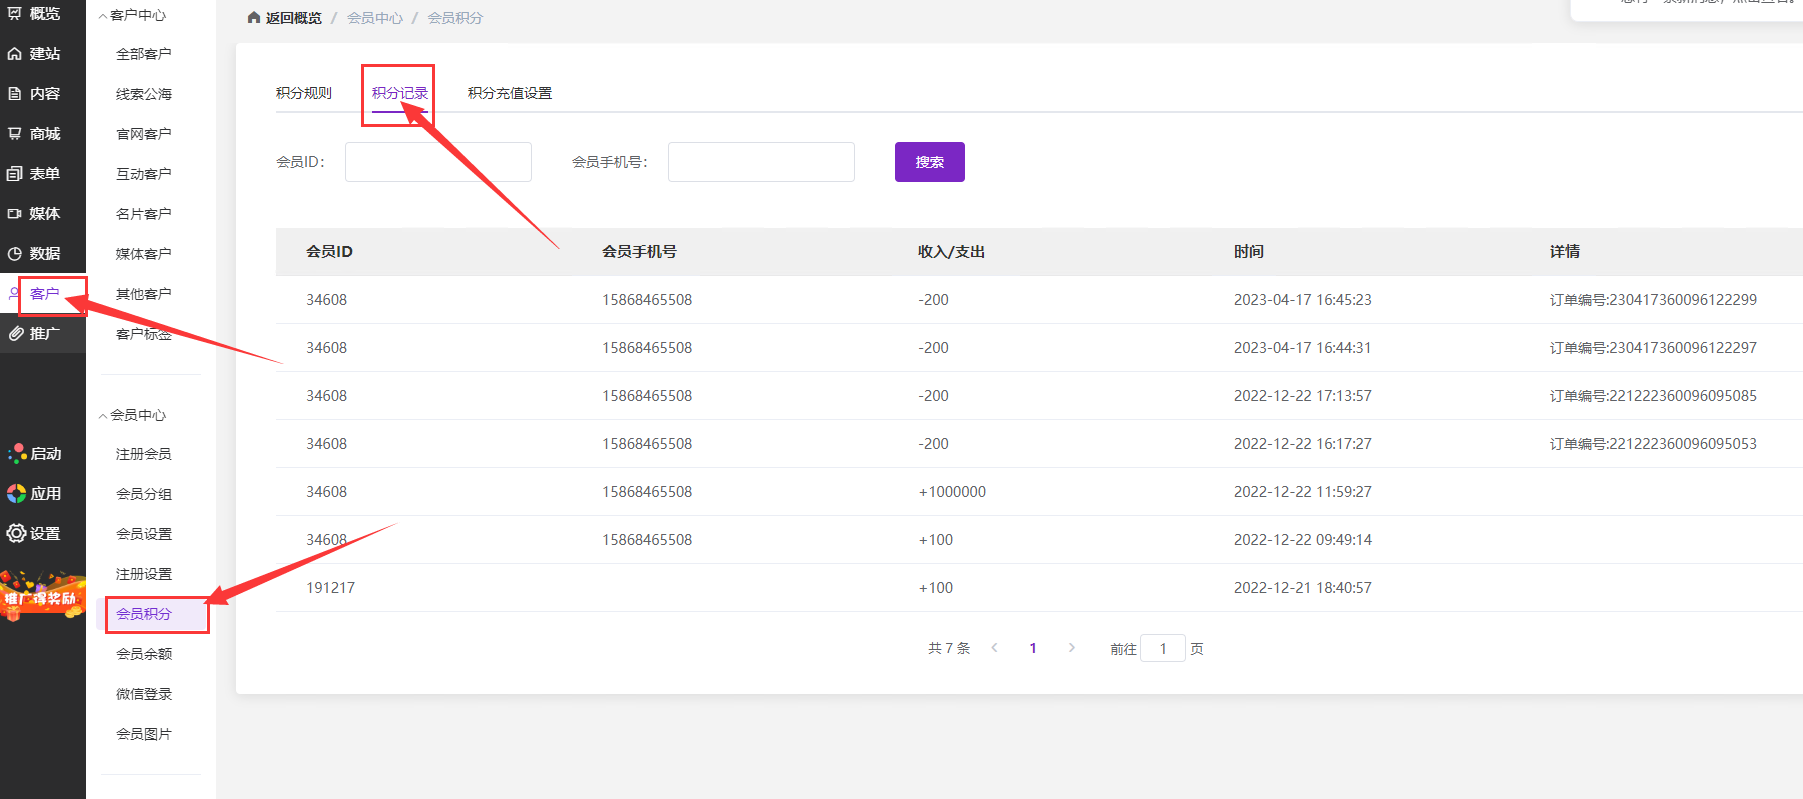Click the home icon beside 返回概览
The height and width of the screenshot is (799, 1803).
pyautogui.click(x=254, y=18)
